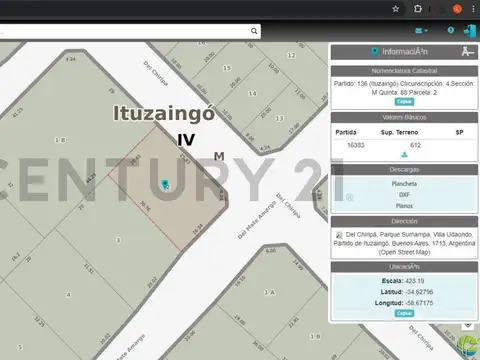Screen dimensions: 480x360
Task: Select the Partida value 16383
Action: [356, 145]
